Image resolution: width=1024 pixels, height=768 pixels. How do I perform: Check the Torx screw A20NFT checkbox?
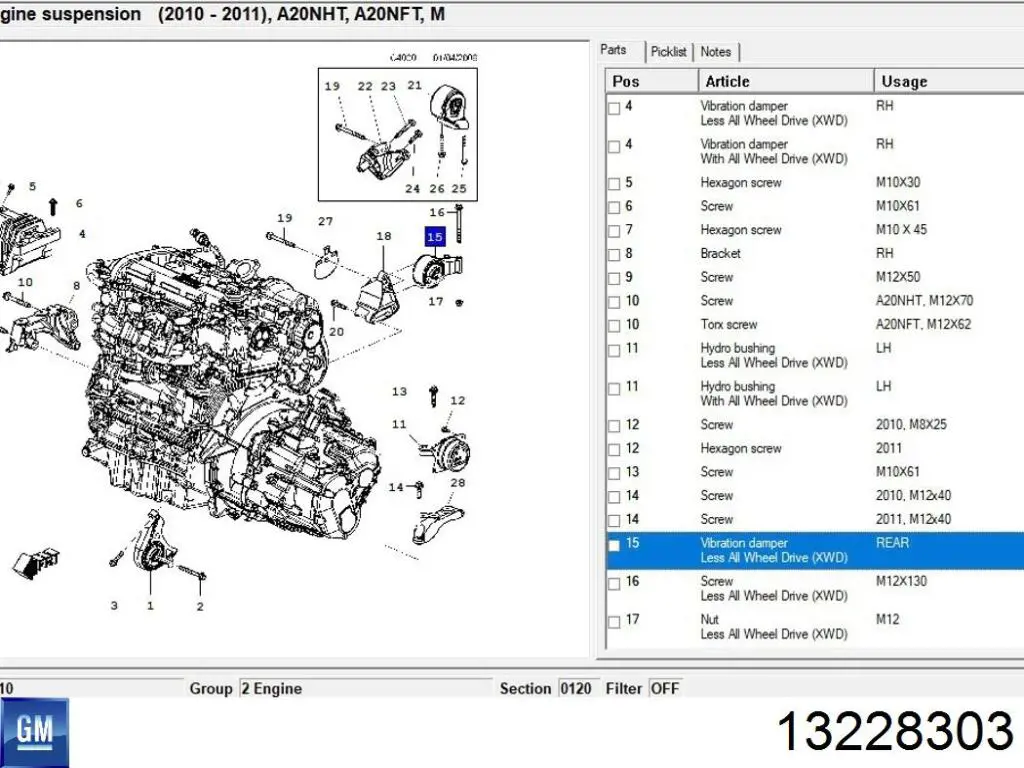[x=614, y=326]
